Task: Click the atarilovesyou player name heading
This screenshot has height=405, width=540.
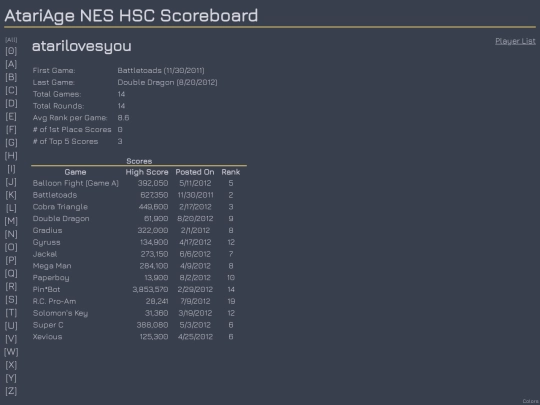Action: 82,46
